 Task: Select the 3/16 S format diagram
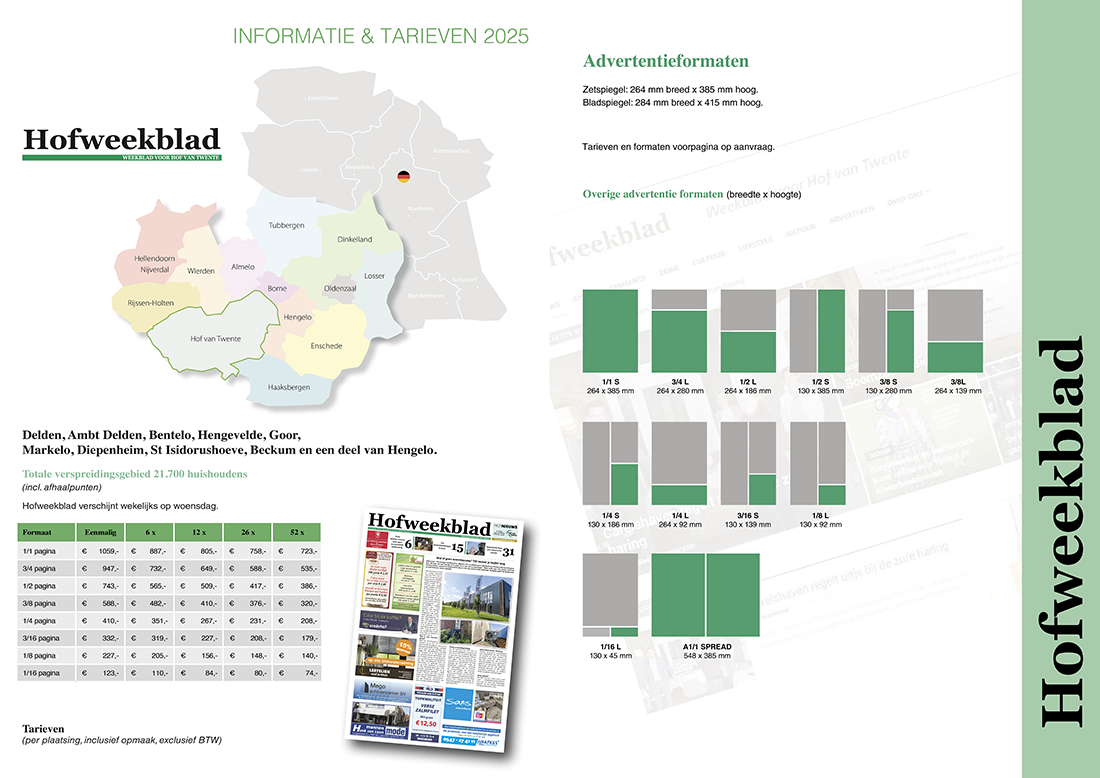tap(748, 464)
